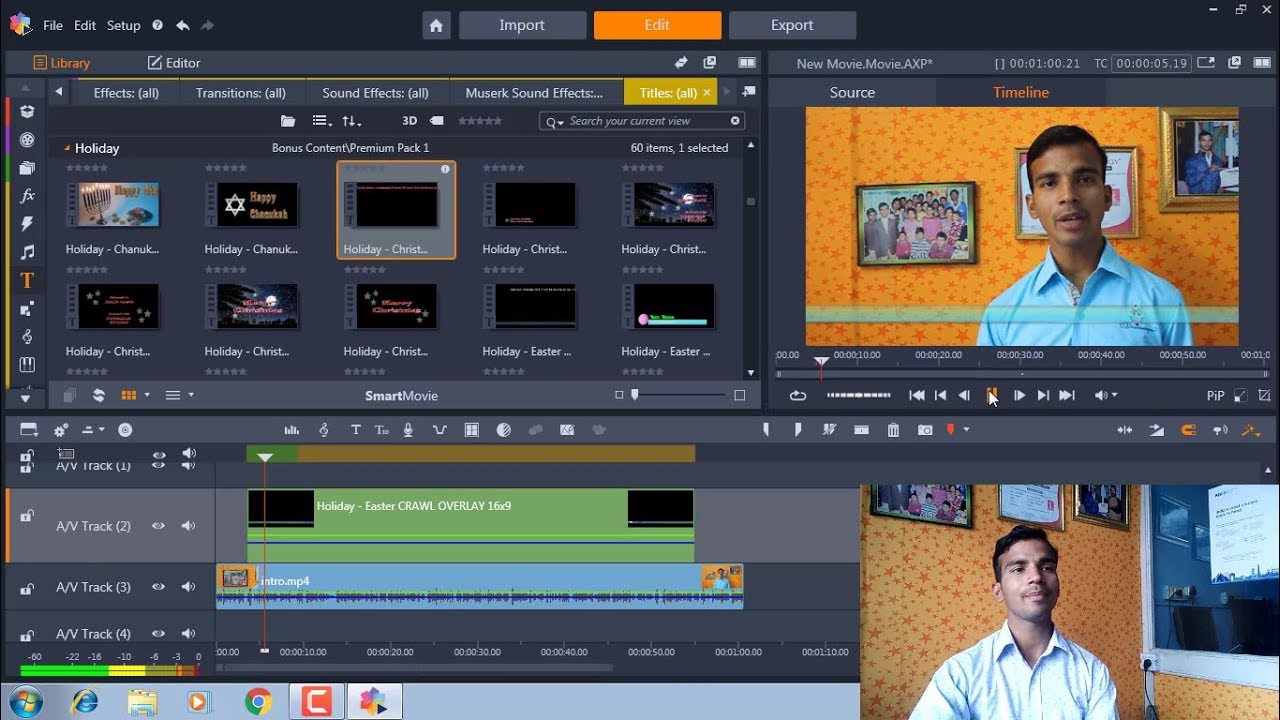This screenshot has height=720, width=1280.
Task: Toggle 3D content filter
Action: (409, 121)
